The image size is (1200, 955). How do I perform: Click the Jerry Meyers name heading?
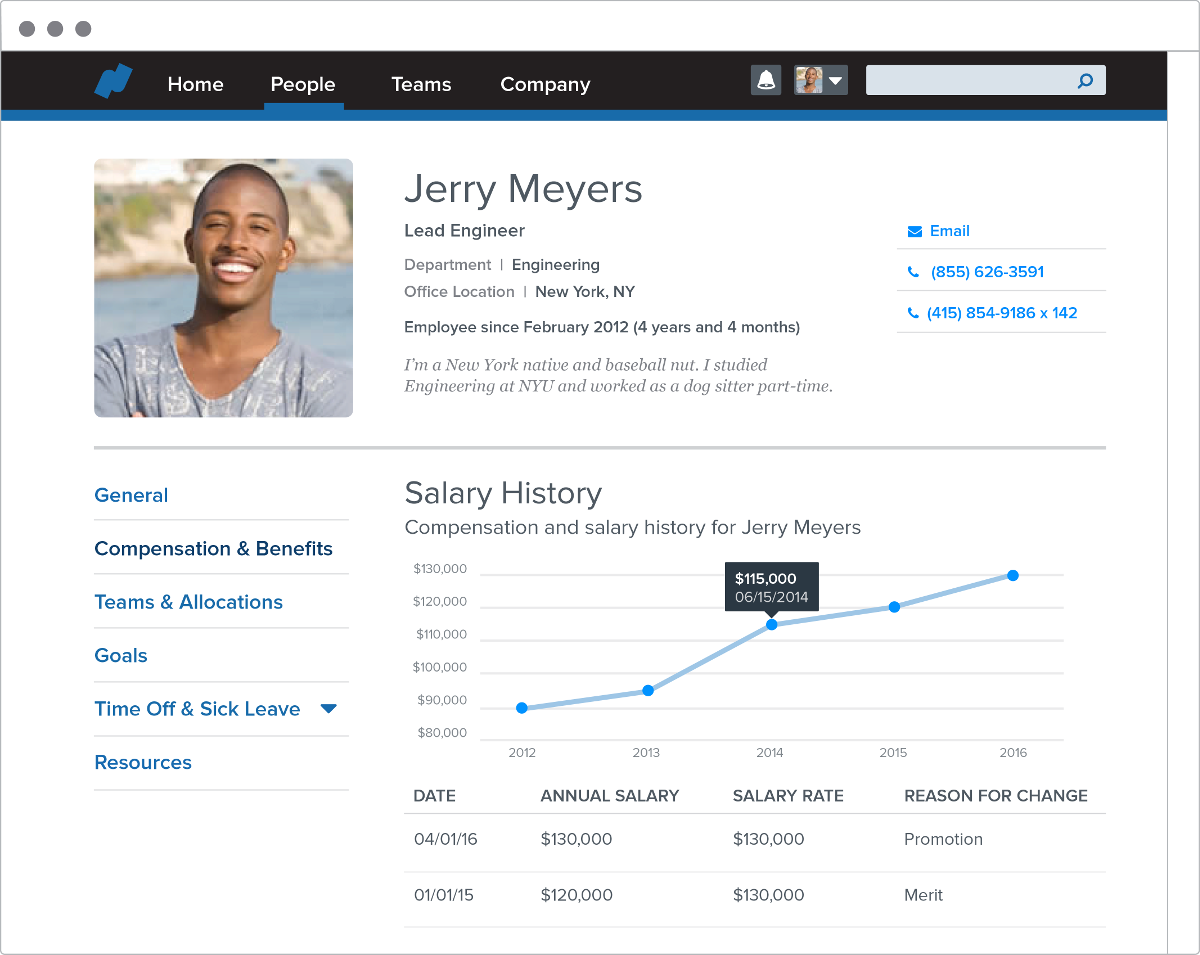(x=523, y=189)
